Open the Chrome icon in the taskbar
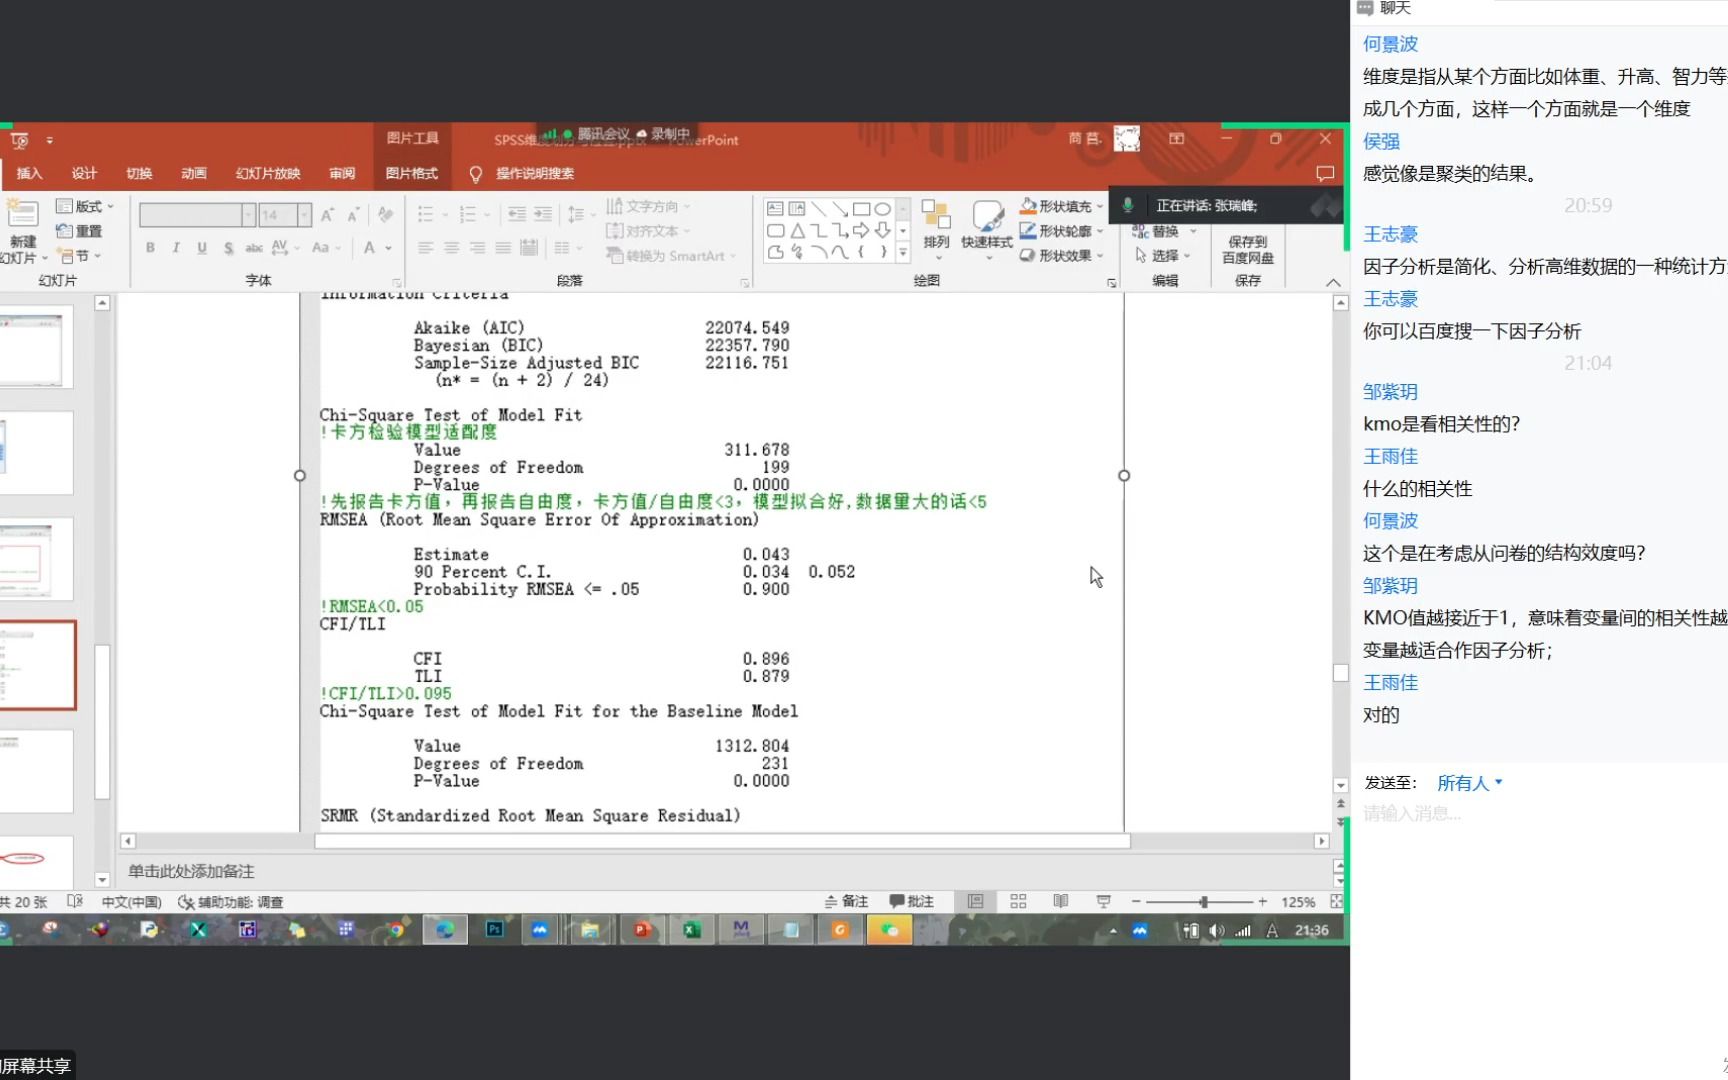The image size is (1728, 1080). click(396, 929)
